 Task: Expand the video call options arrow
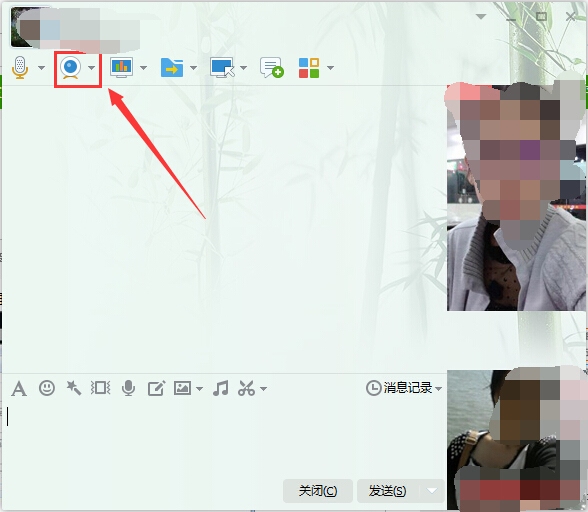[92, 68]
